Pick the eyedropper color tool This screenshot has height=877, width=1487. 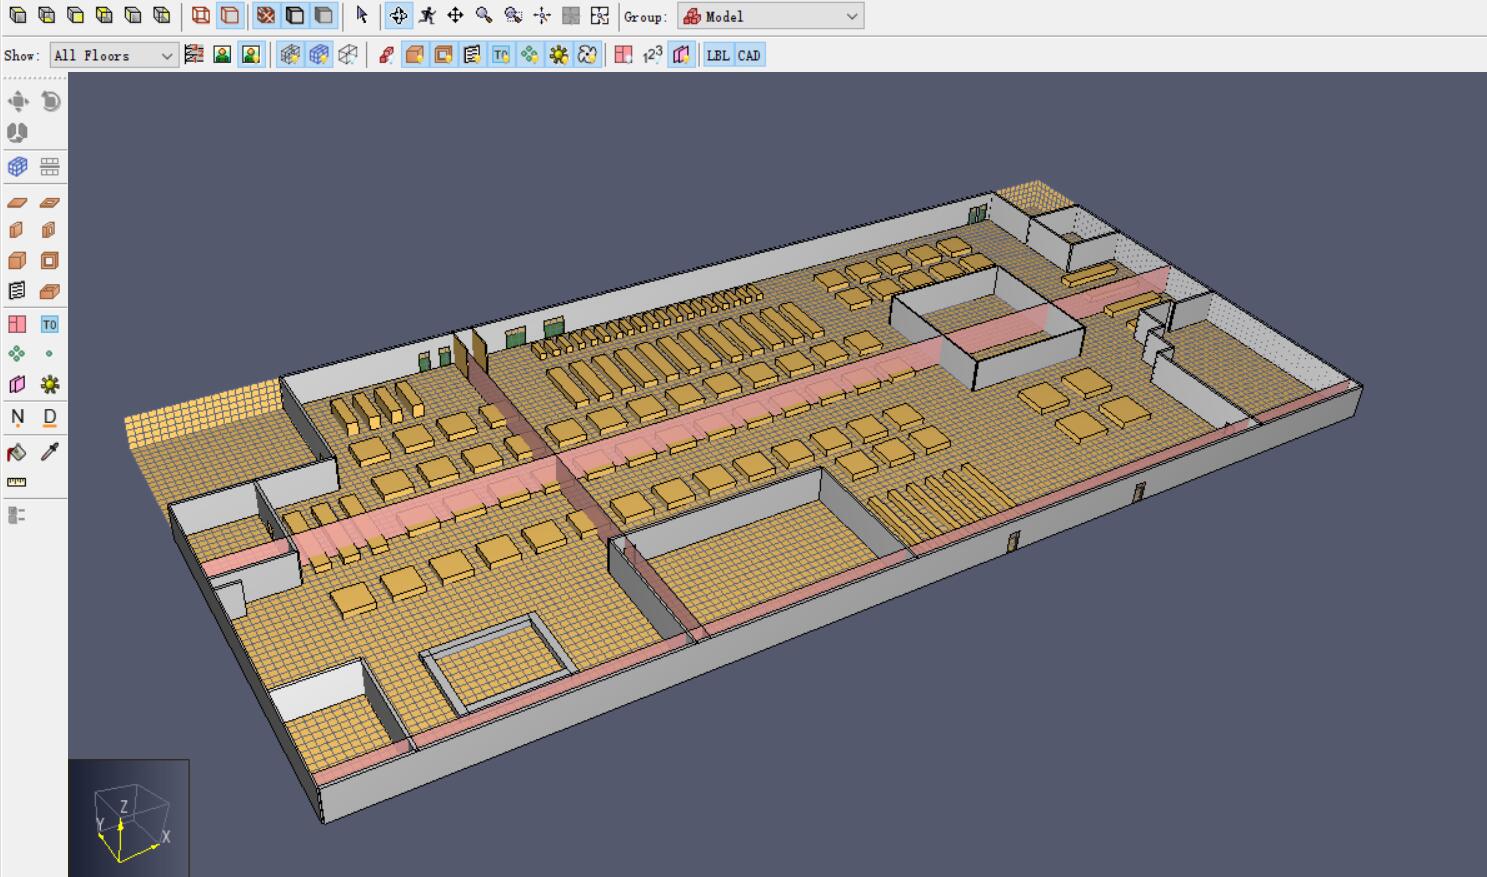(x=49, y=452)
